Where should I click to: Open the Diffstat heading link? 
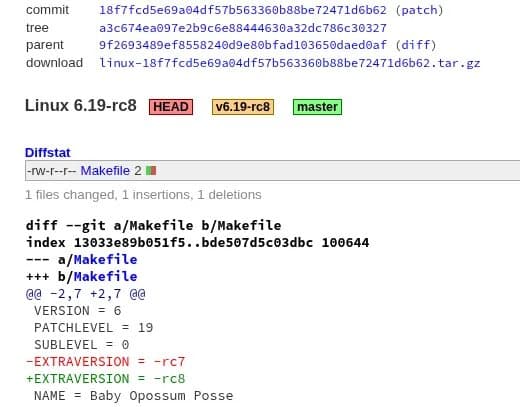click(48, 153)
